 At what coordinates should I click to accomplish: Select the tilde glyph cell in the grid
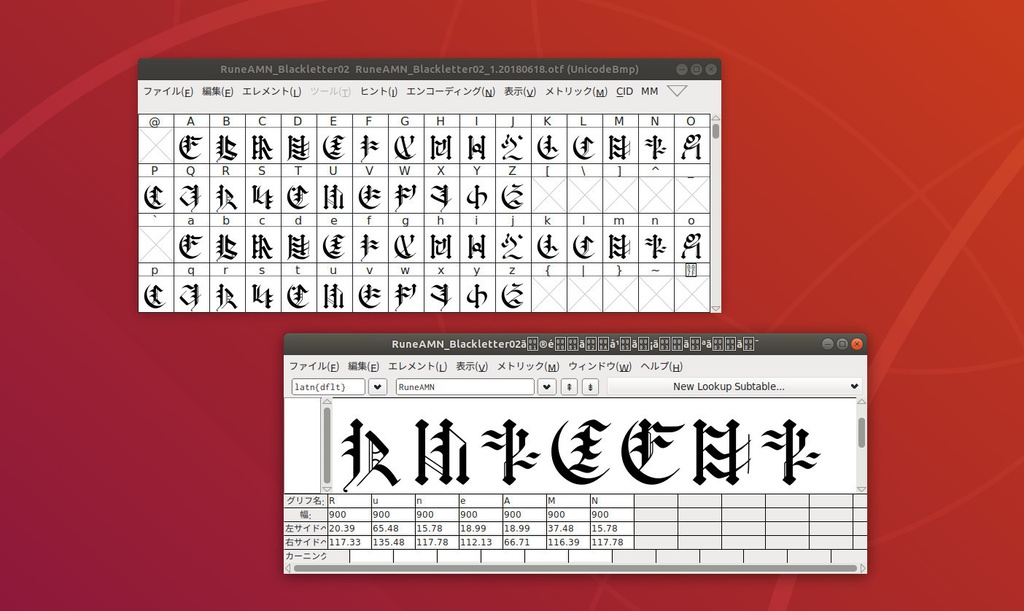coord(654,294)
